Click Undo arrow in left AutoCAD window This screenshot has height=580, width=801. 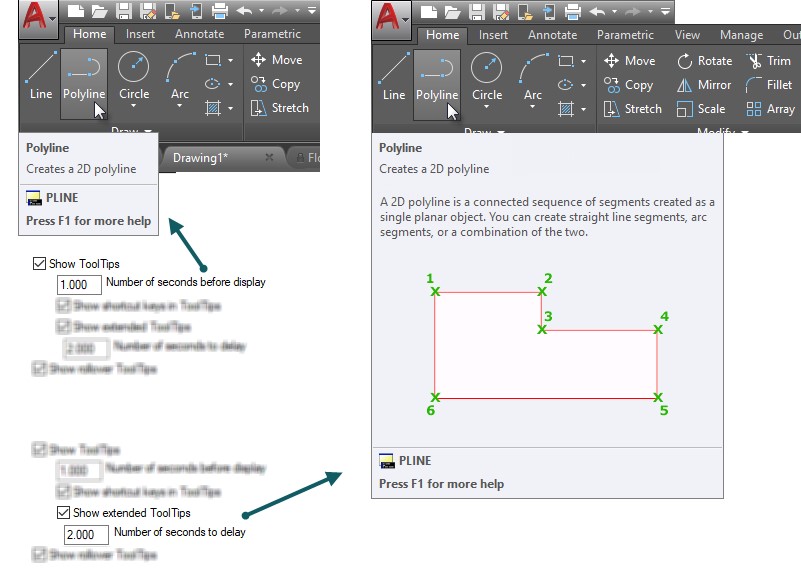click(x=245, y=11)
